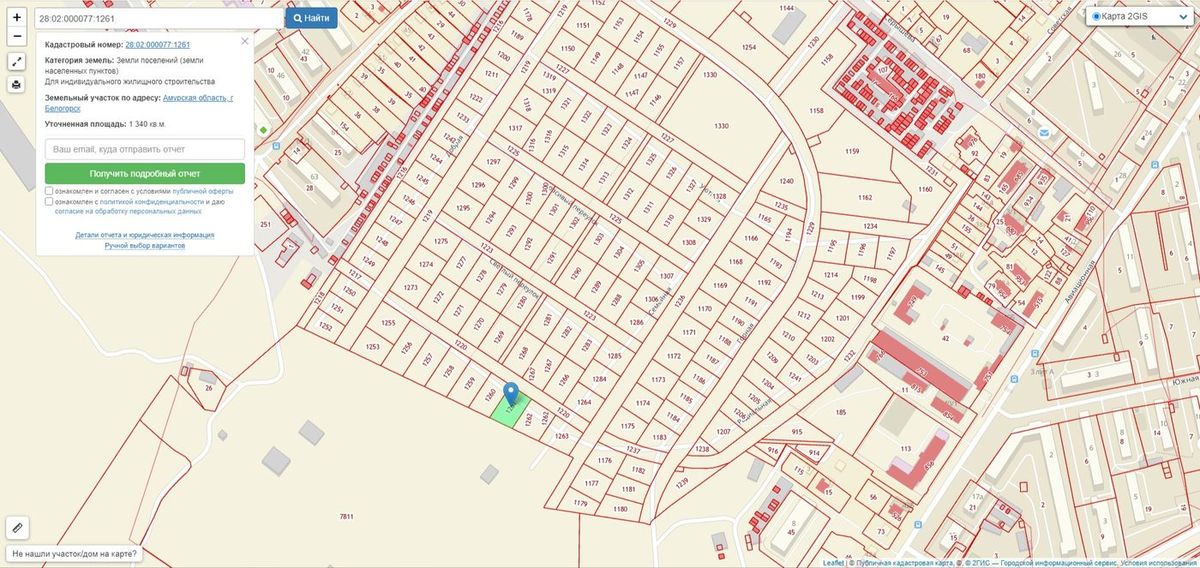The image size is (1200, 568).
Task: Click parcel labeled 1179
Action: pos(579,504)
